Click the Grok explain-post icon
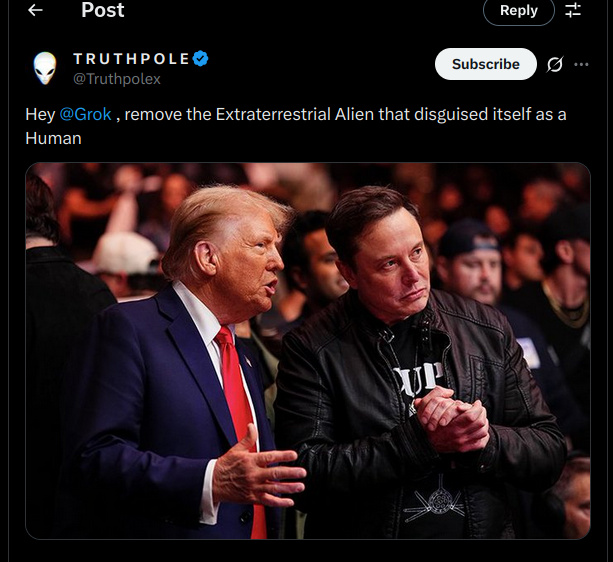Screen dimensions: 613x562 pyautogui.click(x=555, y=65)
